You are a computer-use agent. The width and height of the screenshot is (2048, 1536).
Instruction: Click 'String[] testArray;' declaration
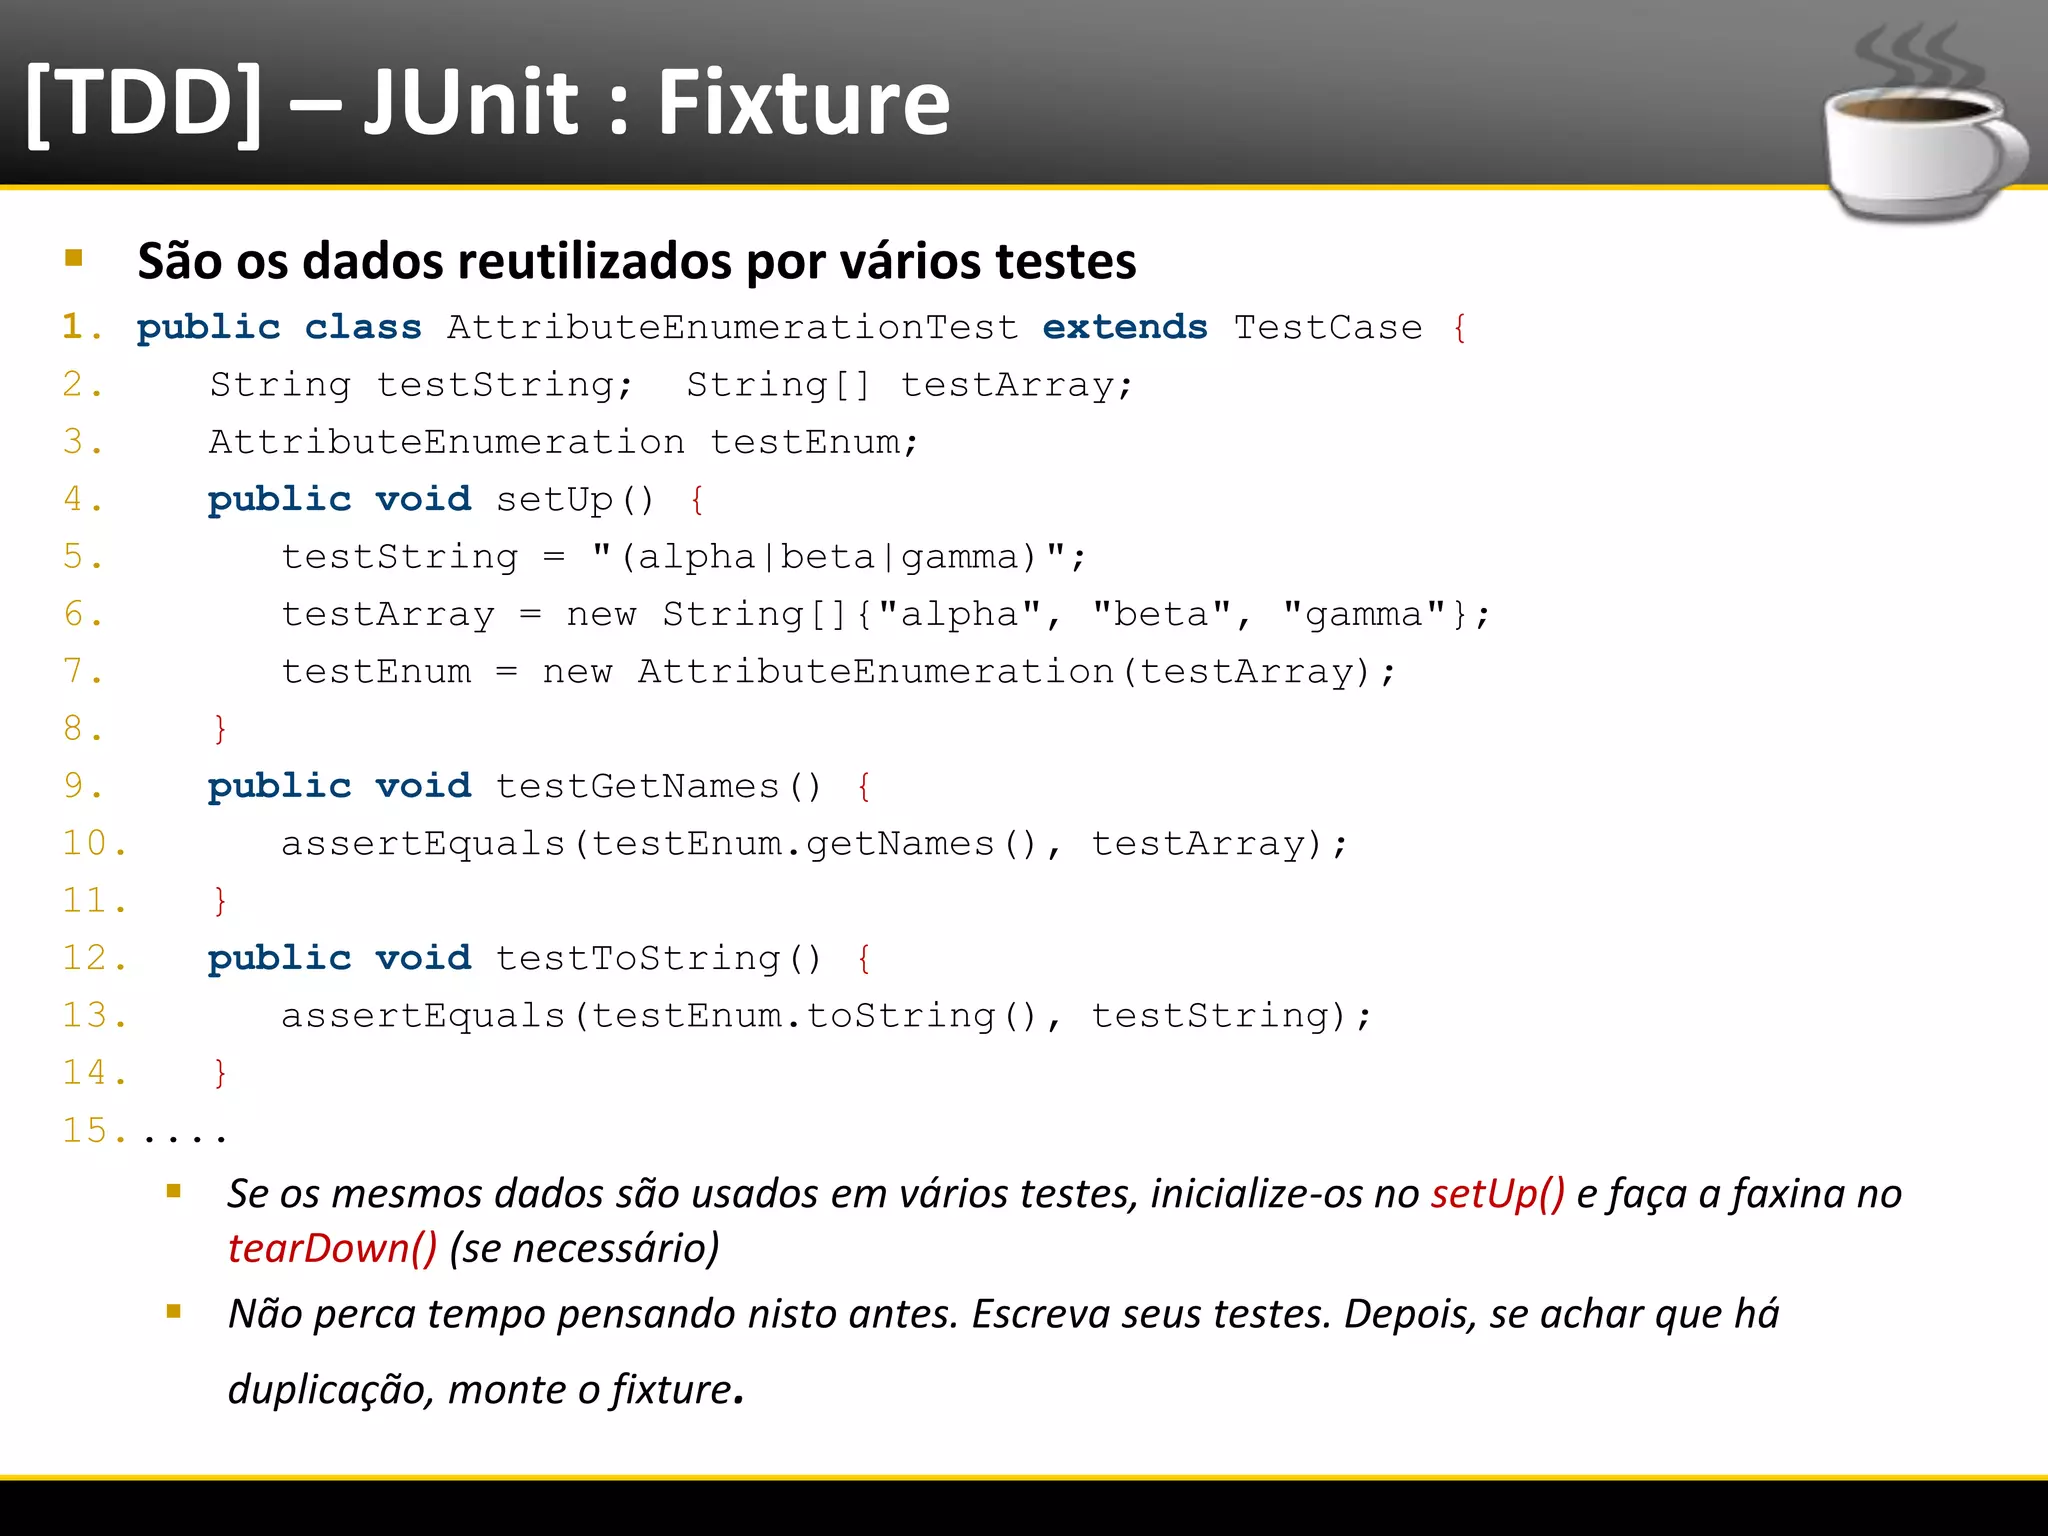pyautogui.click(x=909, y=385)
